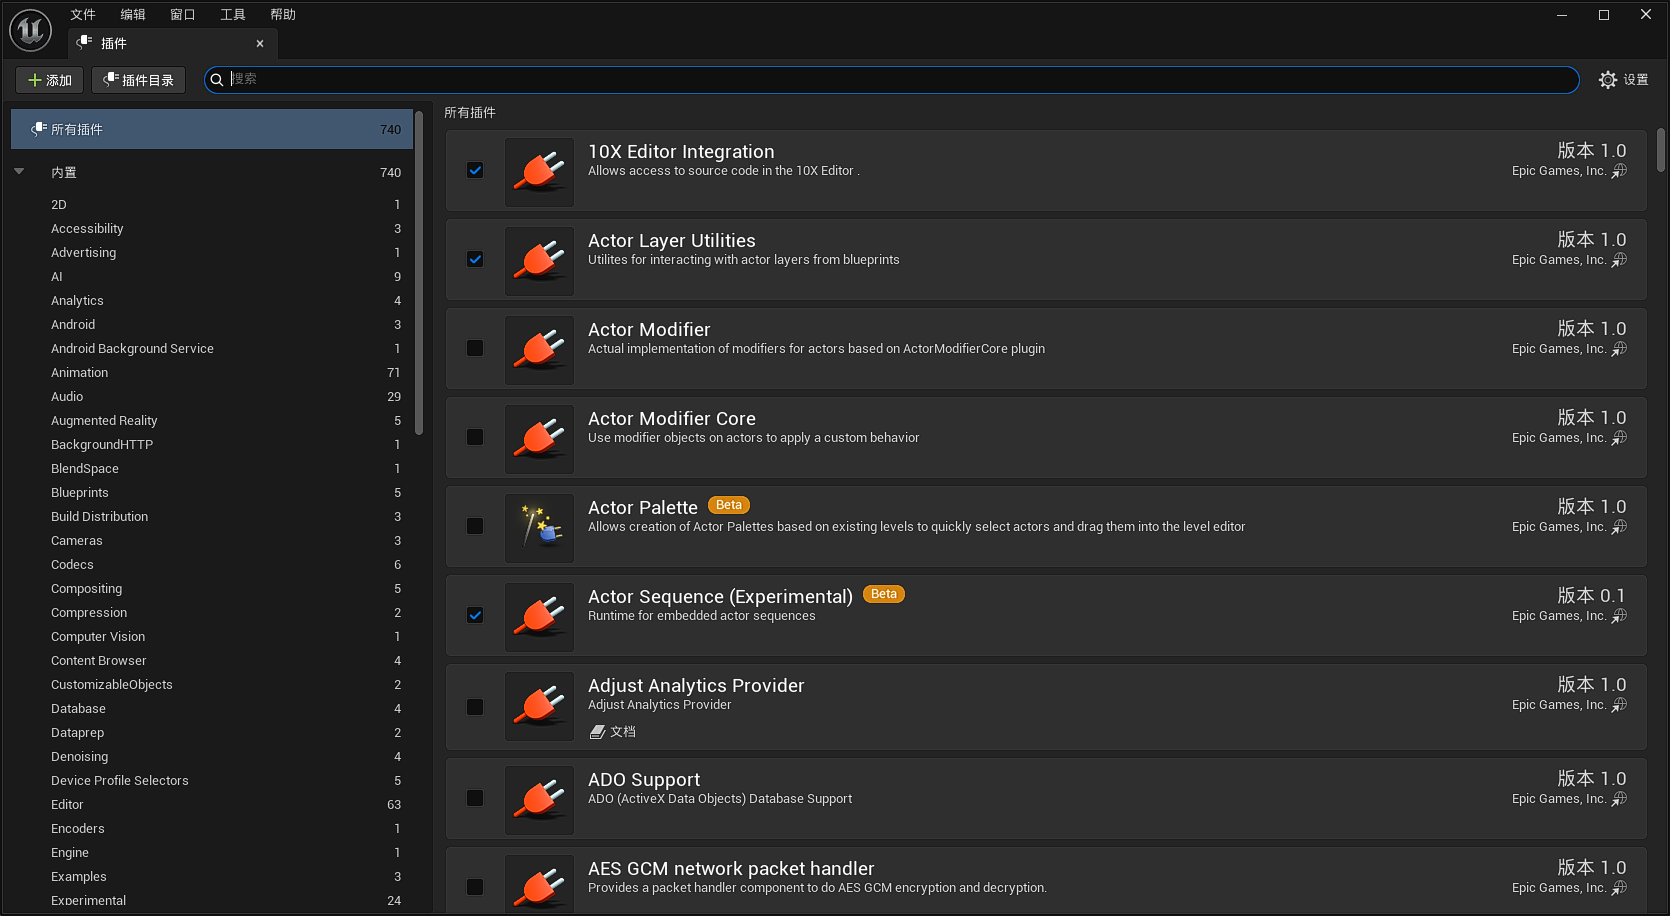Screen dimensions: 1670x916
Task: Select the Augmented Reality category
Action: click(212, 420)
